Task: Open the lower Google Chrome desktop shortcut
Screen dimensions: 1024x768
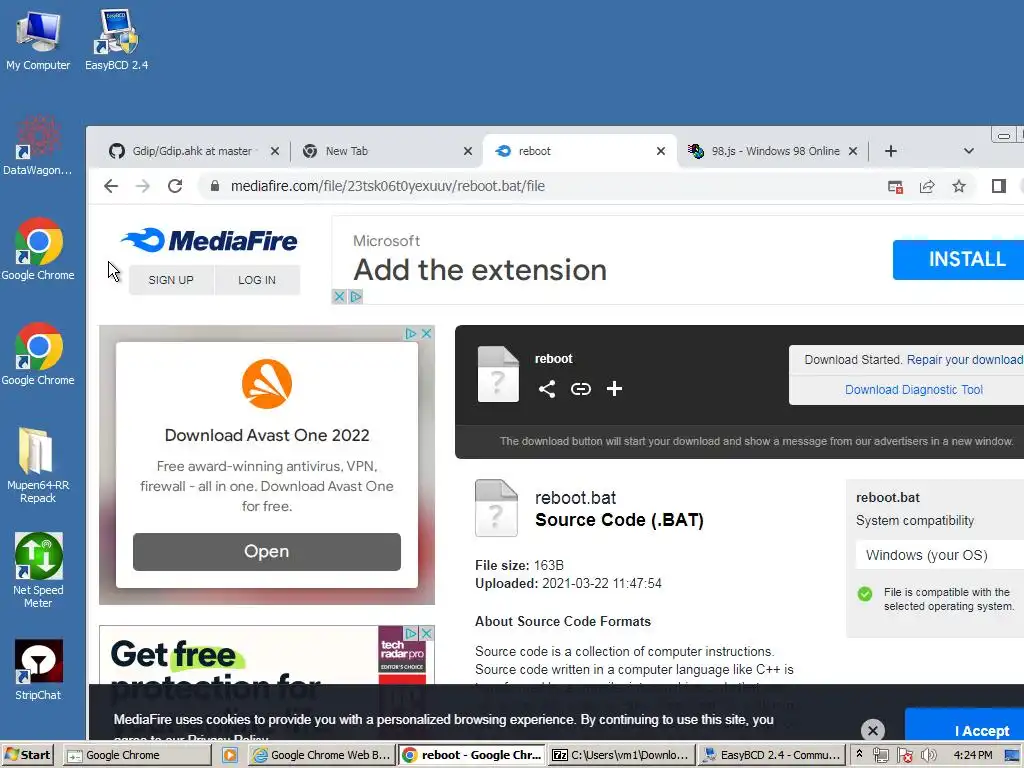Action: tap(38, 354)
